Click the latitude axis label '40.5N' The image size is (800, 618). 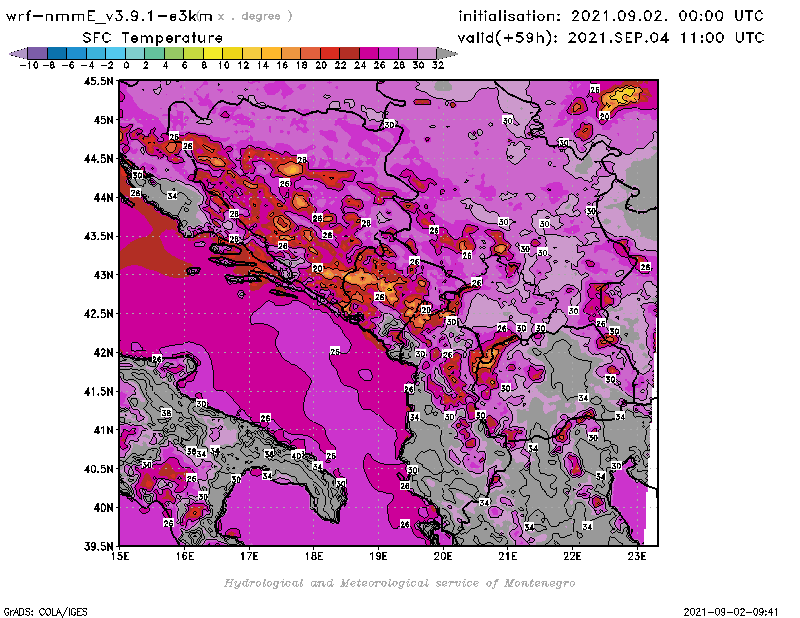(99, 469)
